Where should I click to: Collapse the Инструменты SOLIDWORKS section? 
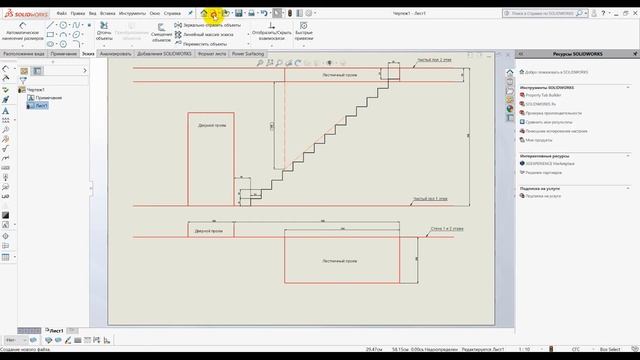pyautogui.click(x=628, y=87)
